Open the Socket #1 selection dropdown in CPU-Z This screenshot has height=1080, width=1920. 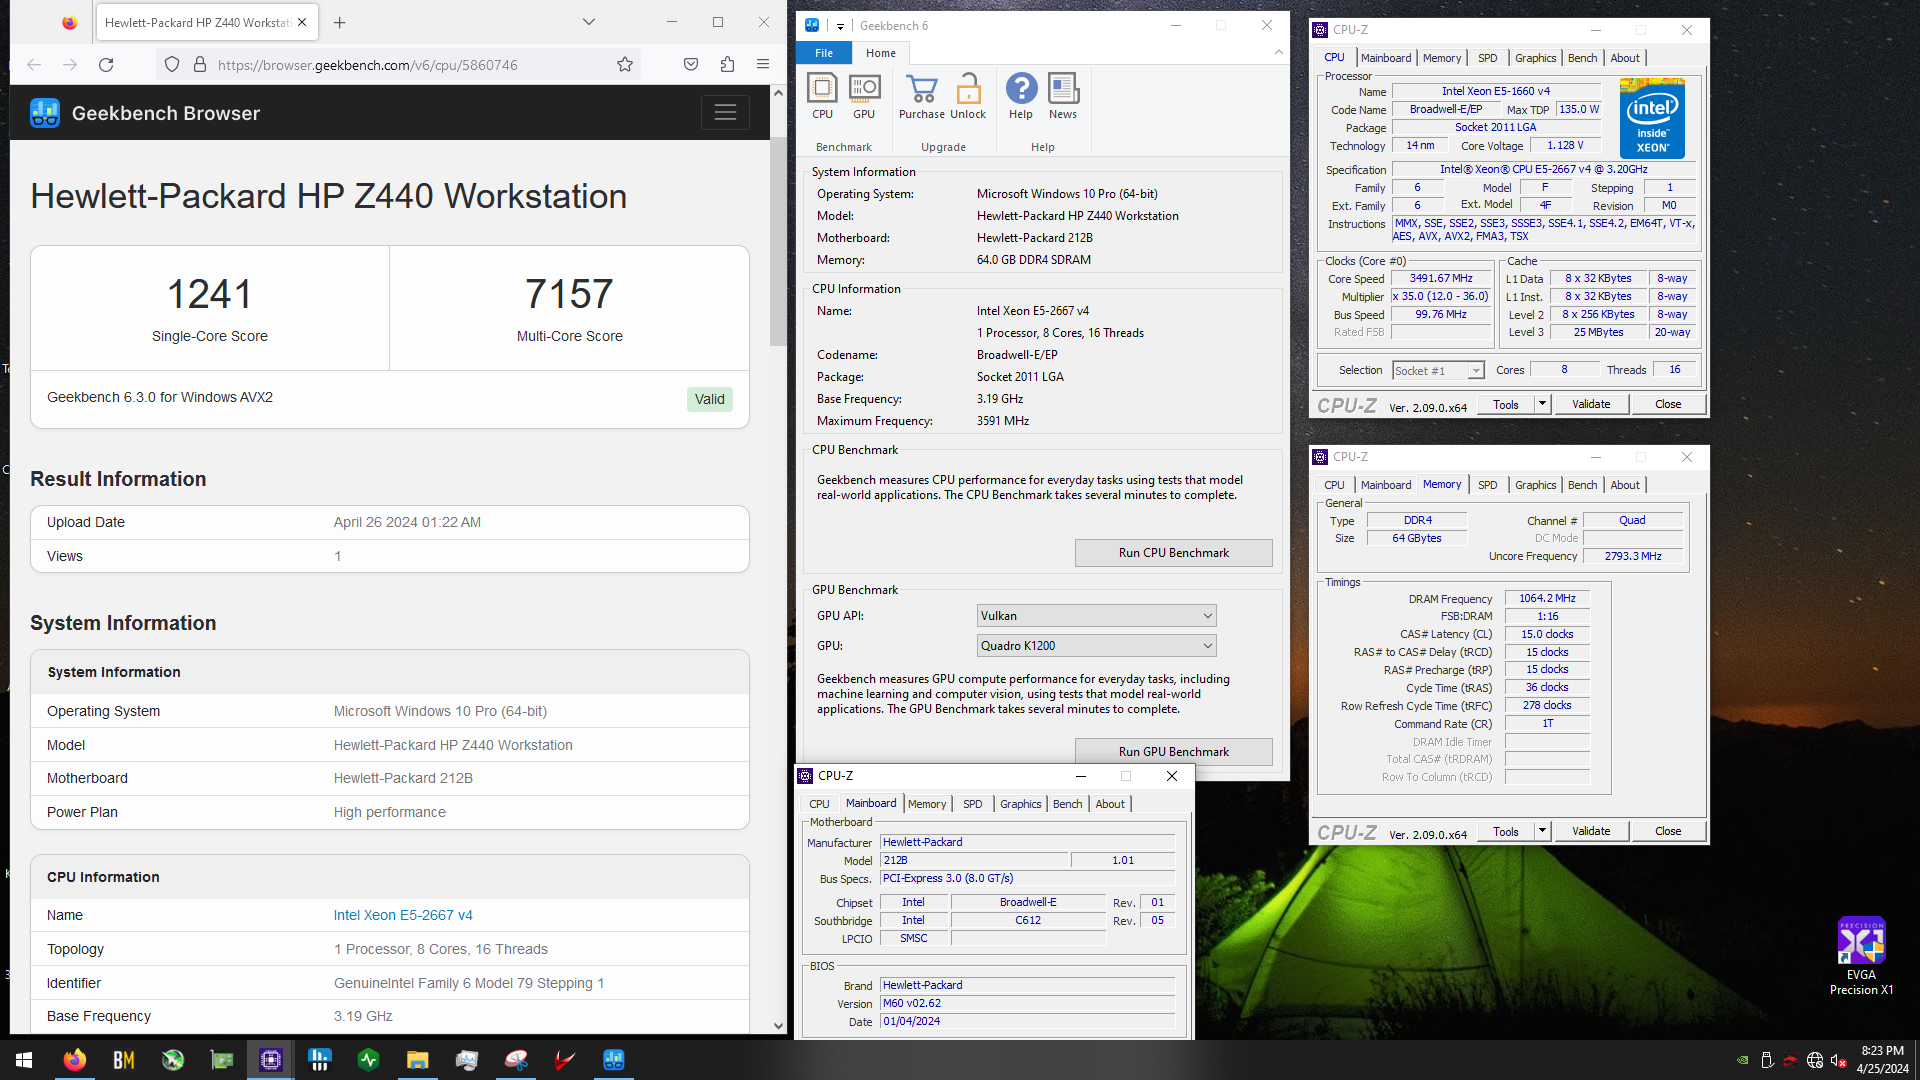coord(1438,371)
